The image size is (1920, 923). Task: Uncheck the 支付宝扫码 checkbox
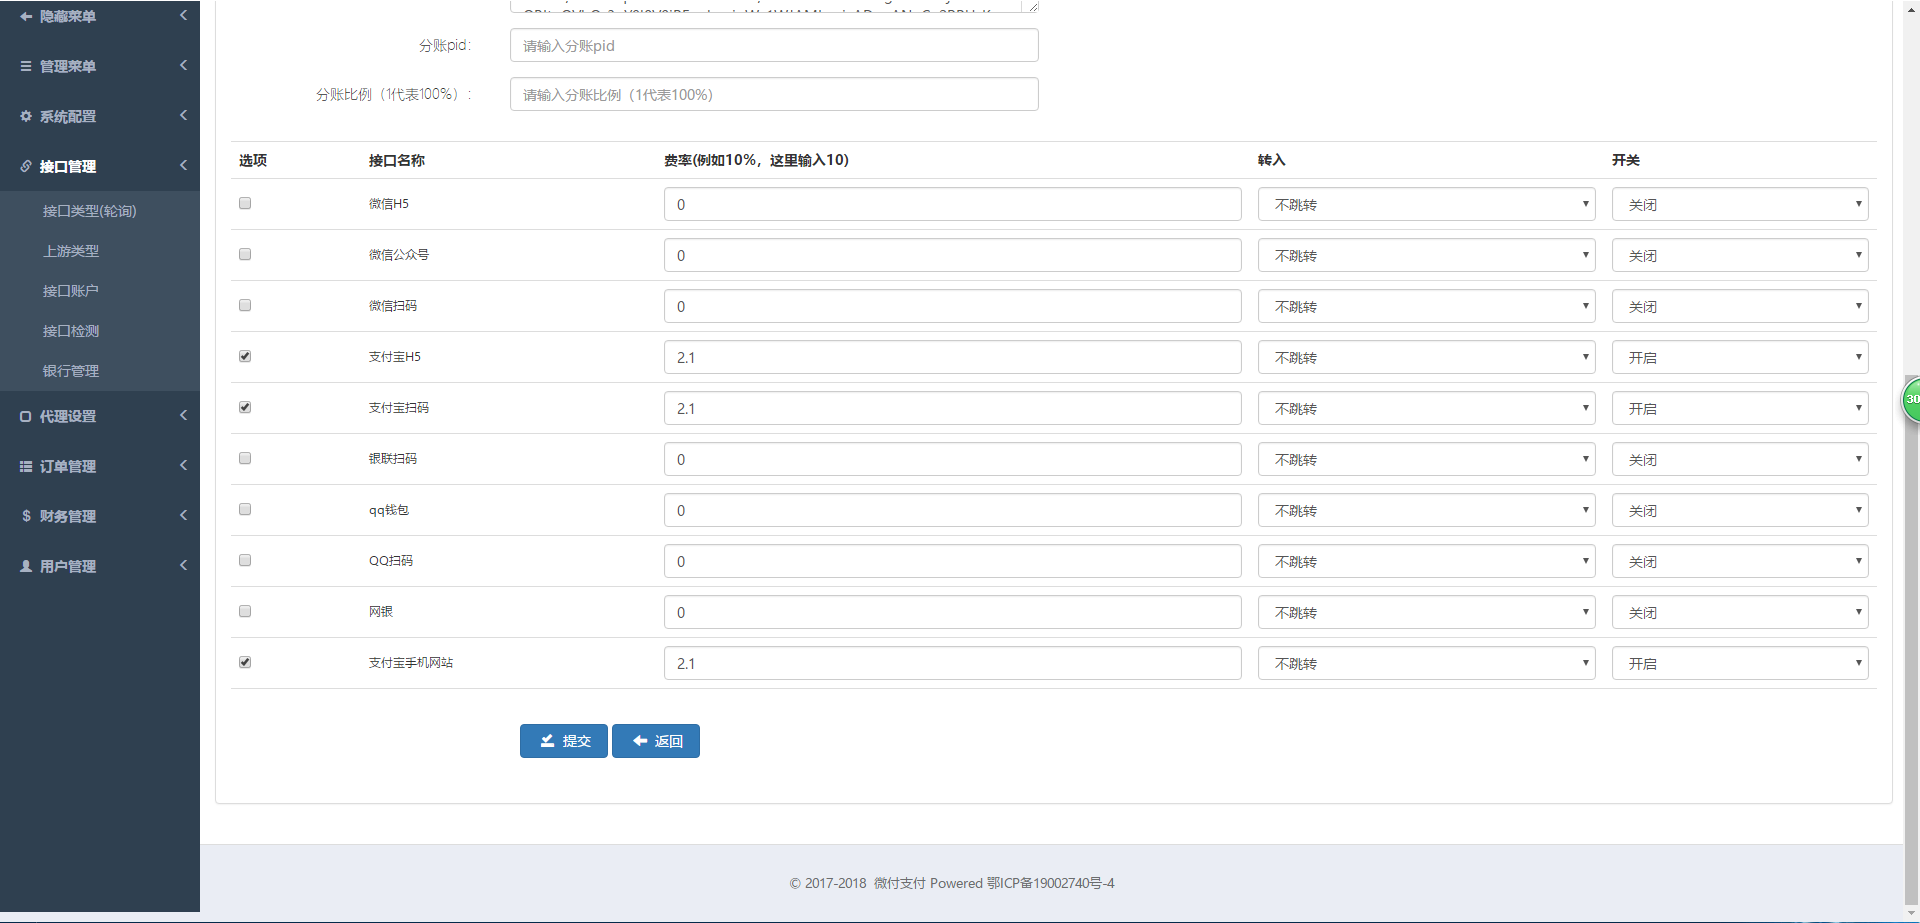[x=245, y=407]
